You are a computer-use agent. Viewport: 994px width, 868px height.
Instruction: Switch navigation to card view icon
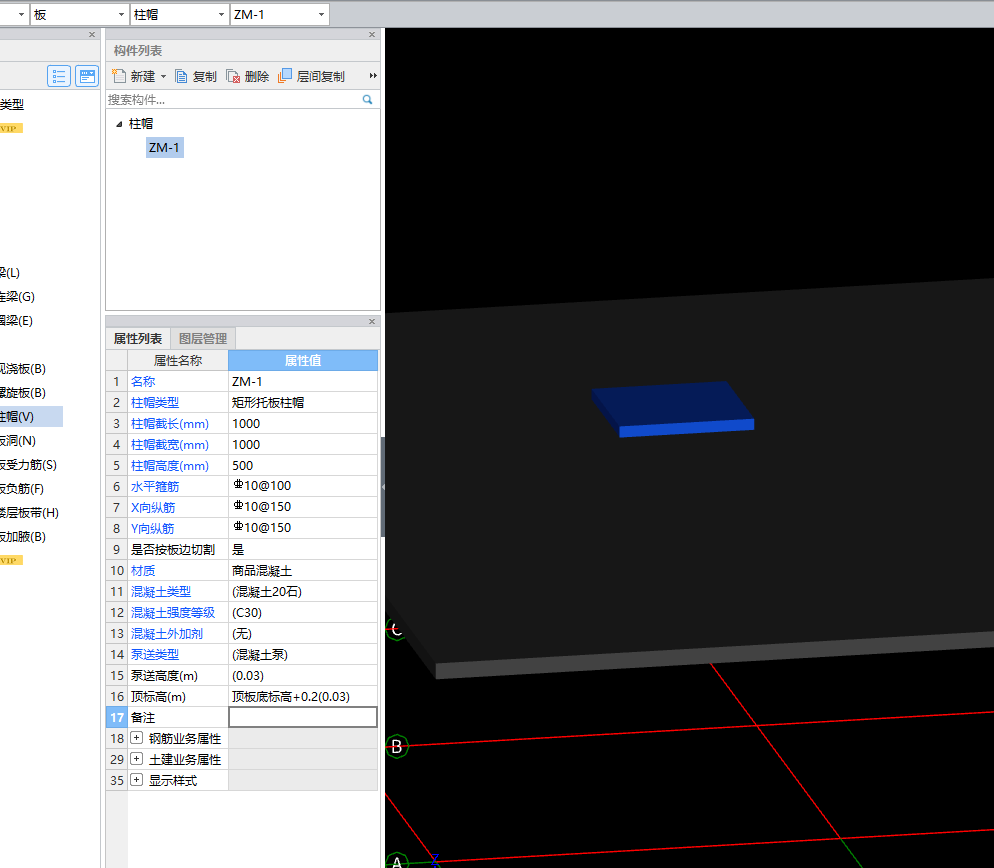(x=87, y=76)
